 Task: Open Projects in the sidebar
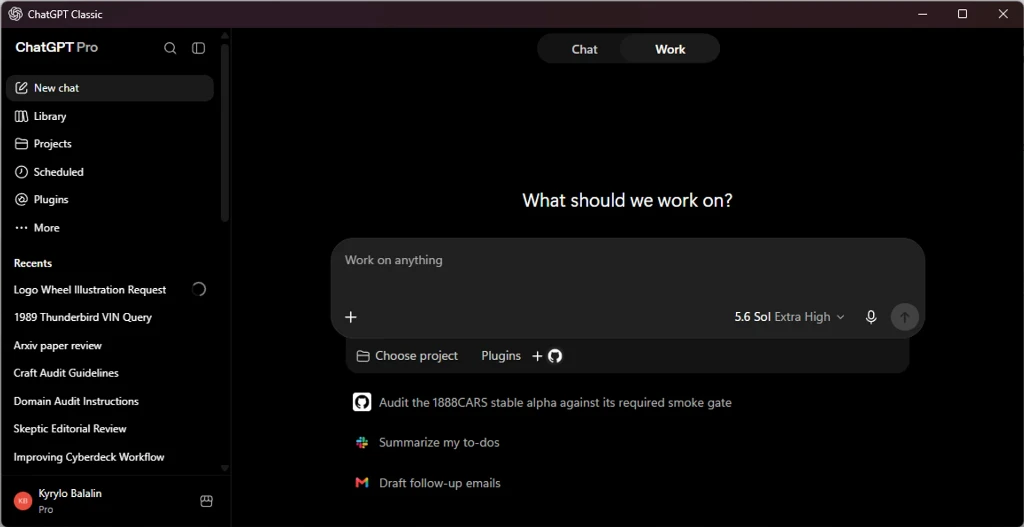pyautogui.click(x=110, y=144)
